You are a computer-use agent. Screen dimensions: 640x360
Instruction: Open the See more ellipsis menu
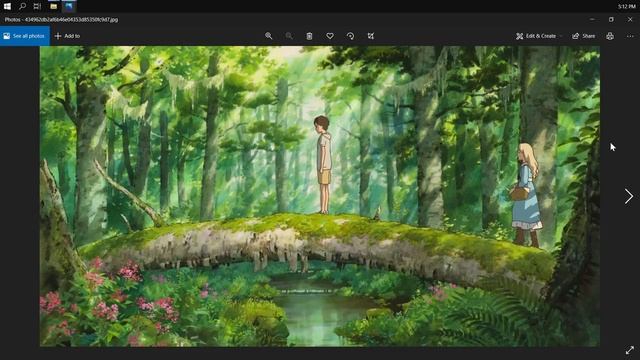630,36
